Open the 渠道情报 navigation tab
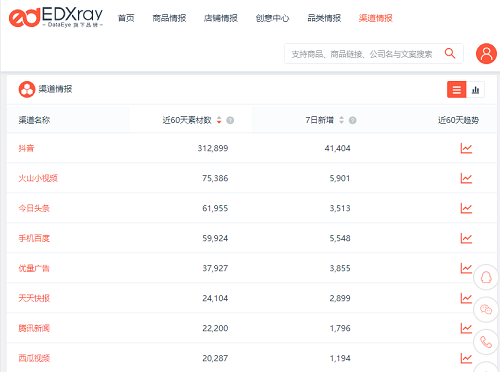The height and width of the screenshot is (372, 500). click(x=376, y=18)
